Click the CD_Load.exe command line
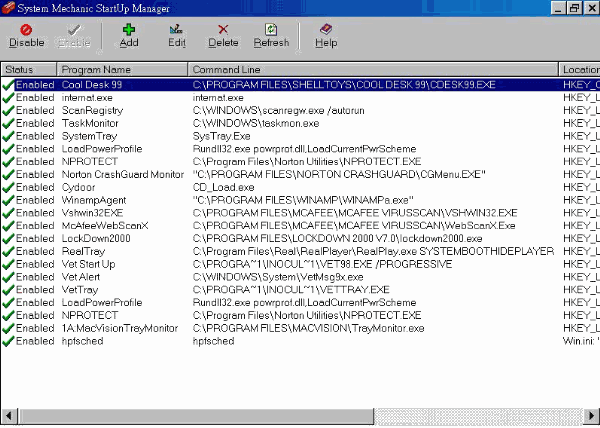This screenshot has height=428, width=600. click(x=223, y=187)
